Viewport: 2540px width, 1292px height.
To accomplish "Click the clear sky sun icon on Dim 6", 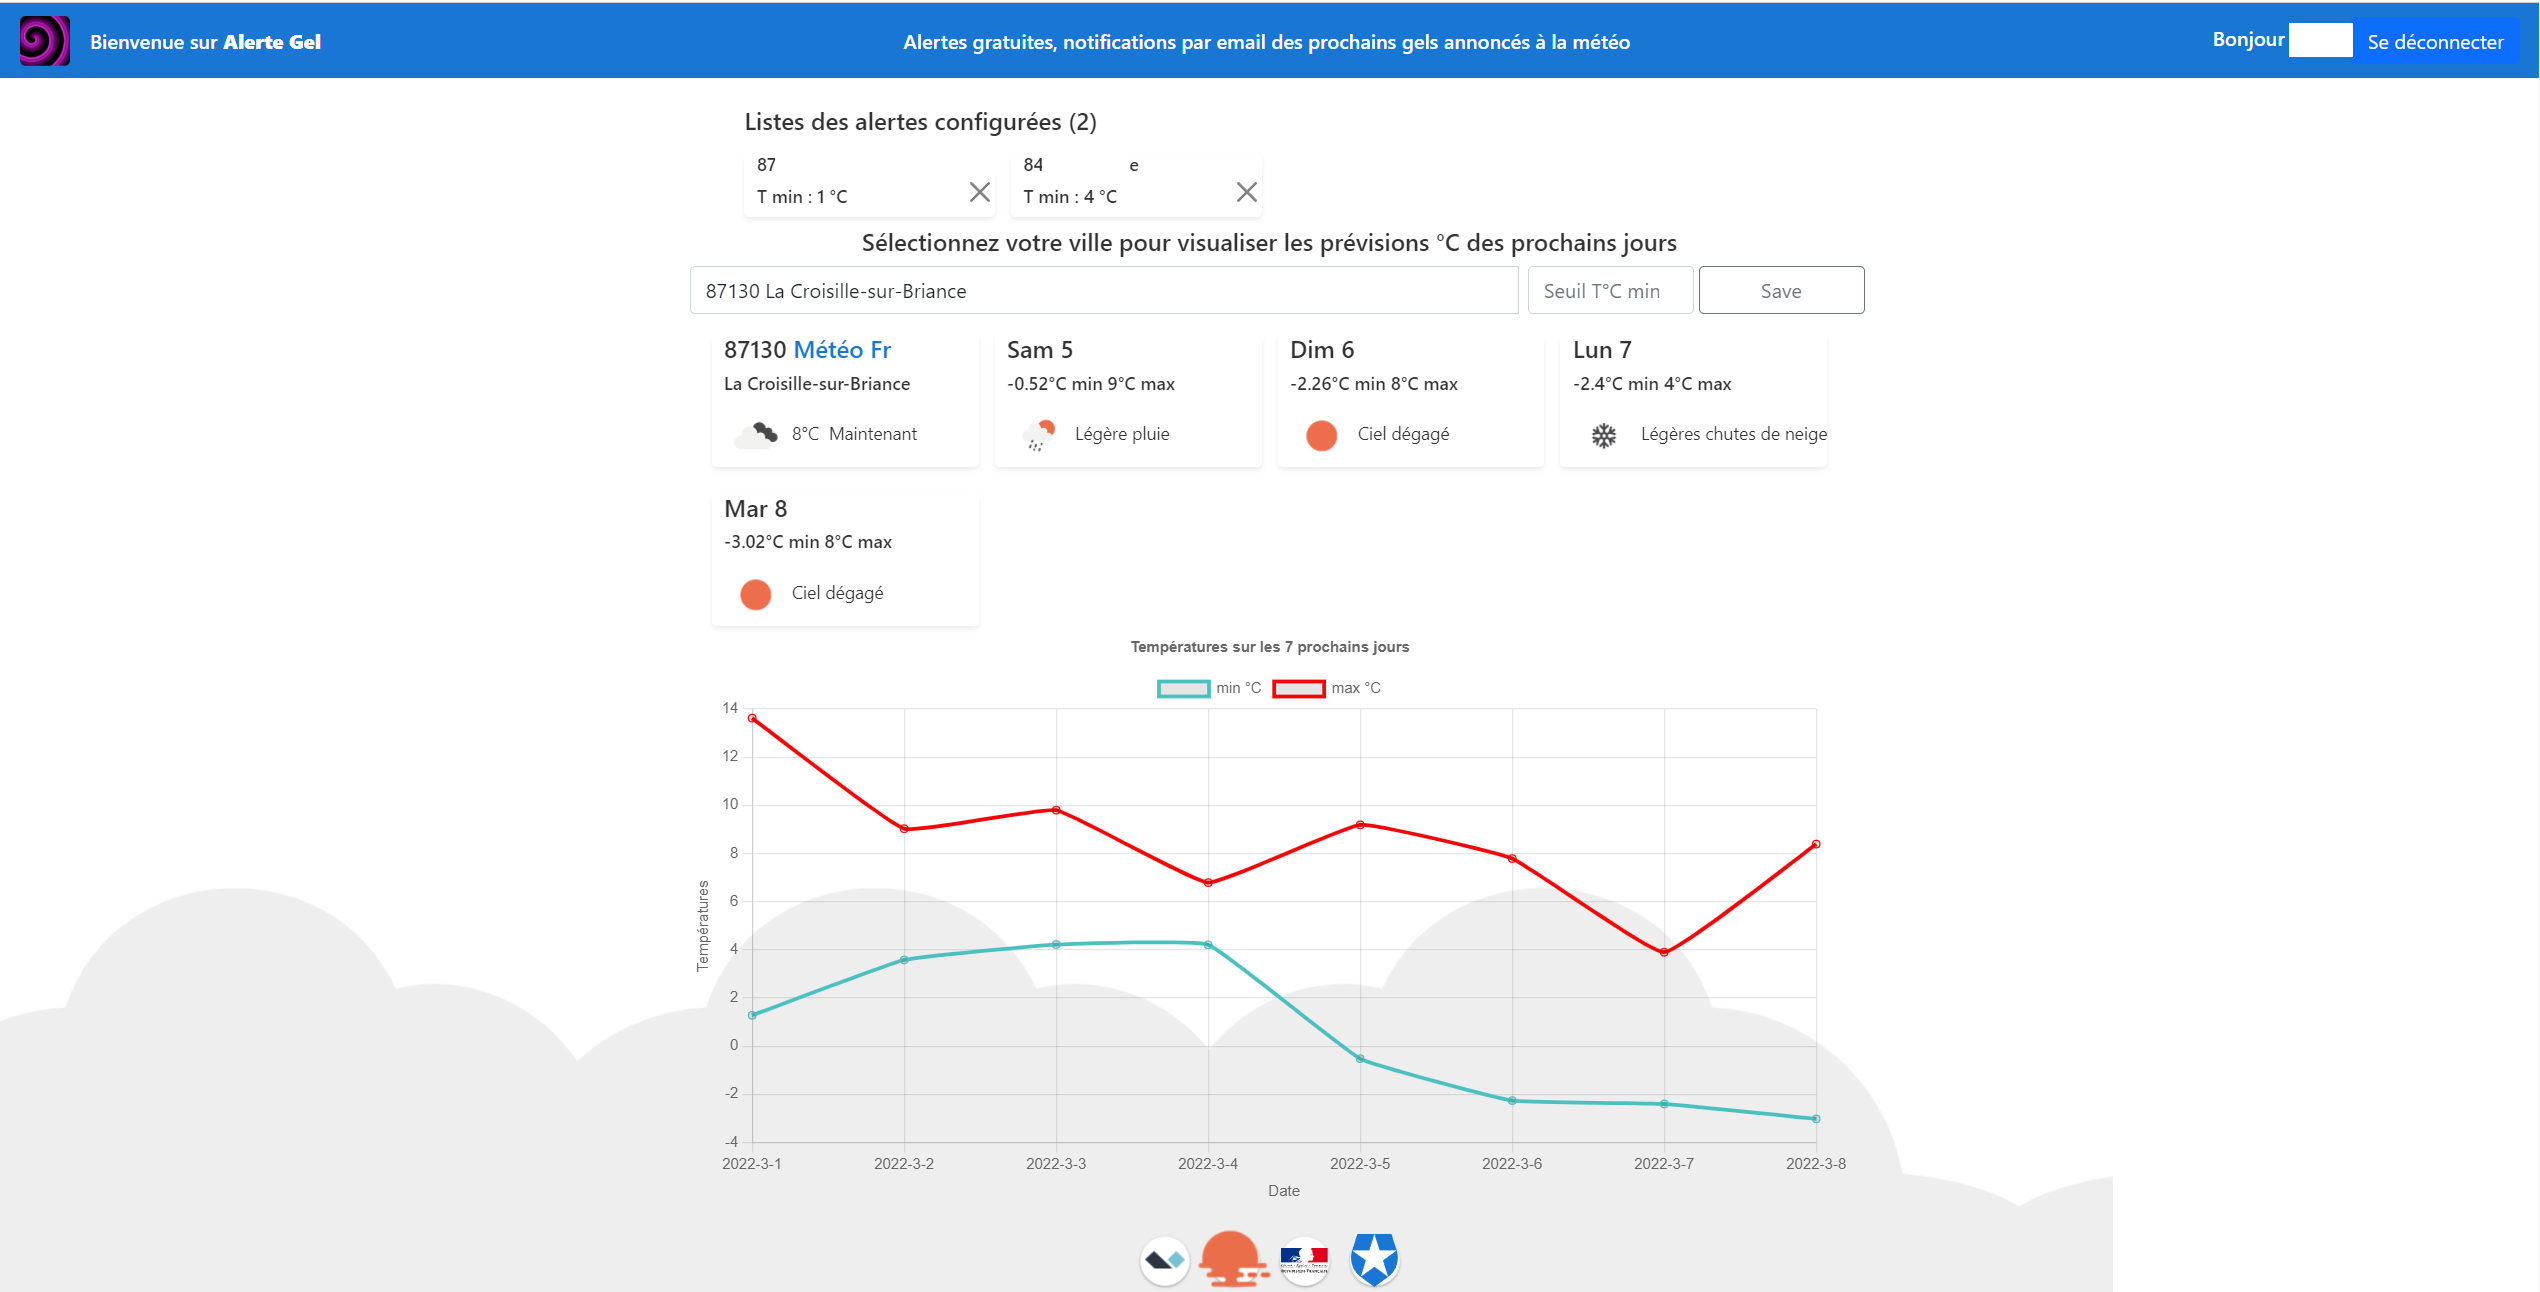I will 1321,435.
